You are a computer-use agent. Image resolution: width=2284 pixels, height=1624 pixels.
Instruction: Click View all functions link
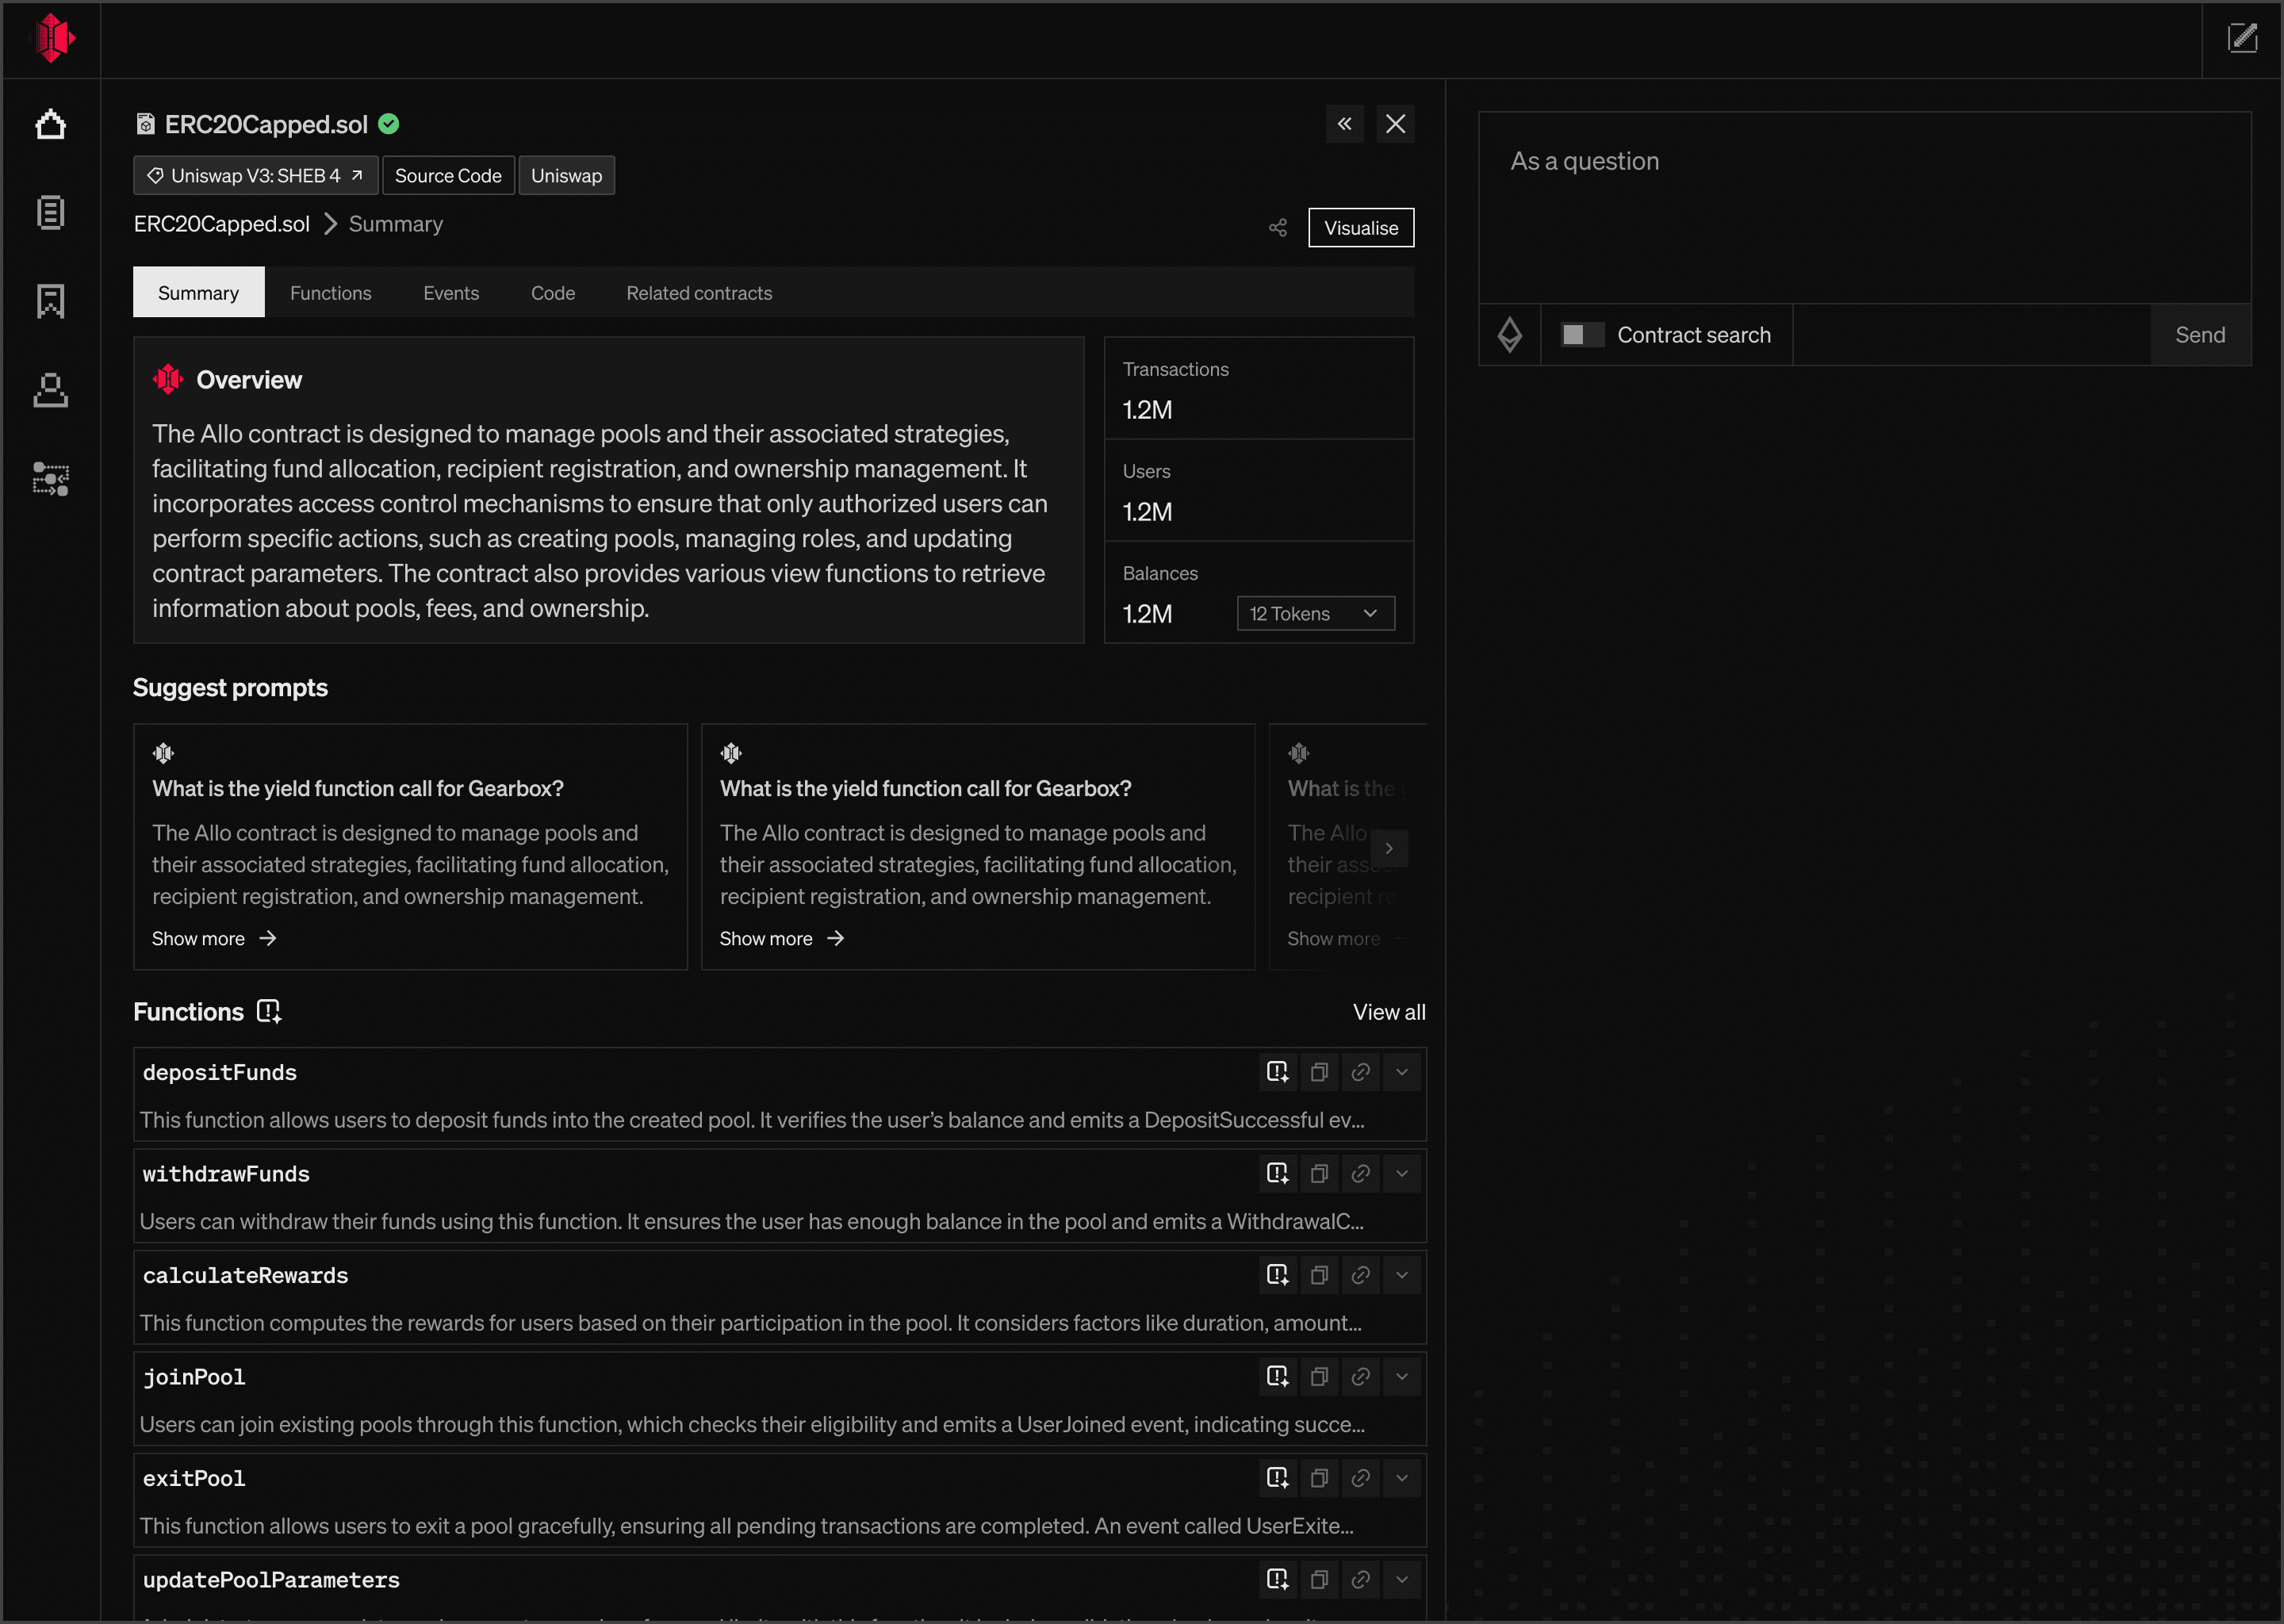tap(1388, 1012)
